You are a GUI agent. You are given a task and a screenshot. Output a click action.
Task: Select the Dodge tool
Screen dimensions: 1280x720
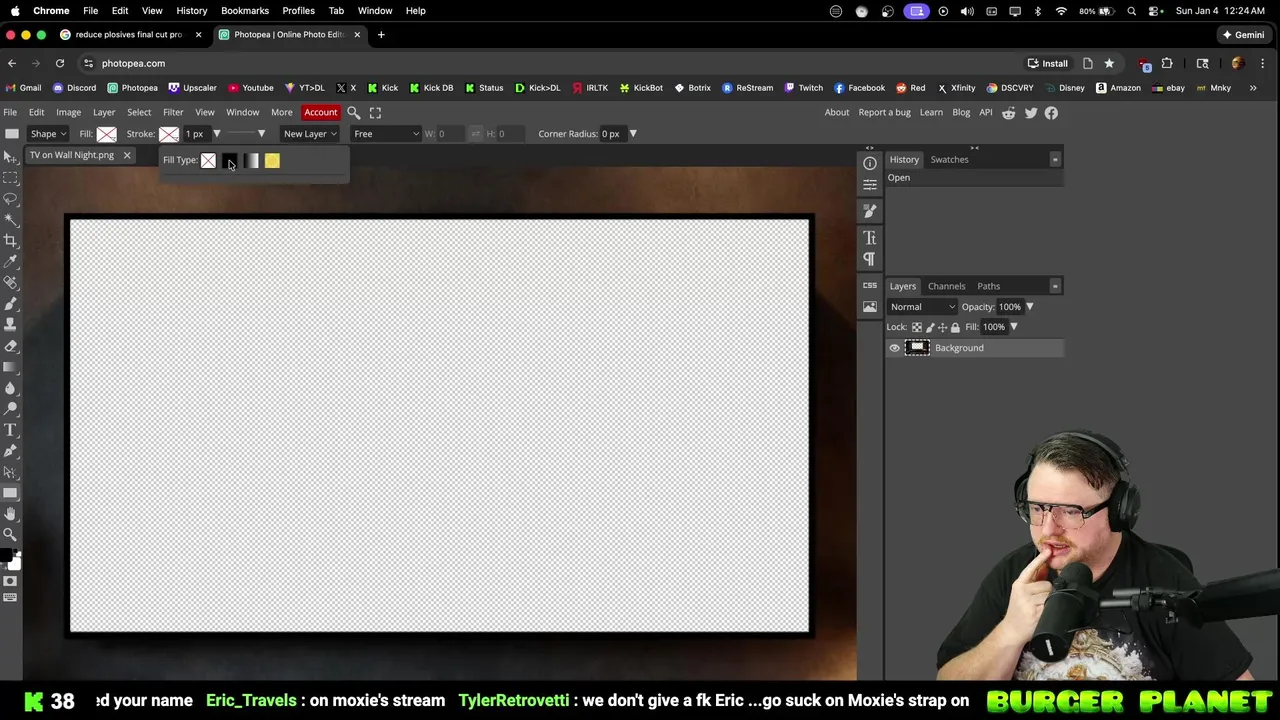(10, 409)
